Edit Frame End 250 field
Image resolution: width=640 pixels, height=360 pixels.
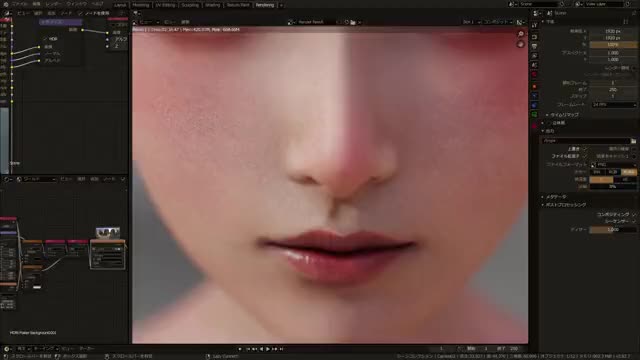[613, 90]
